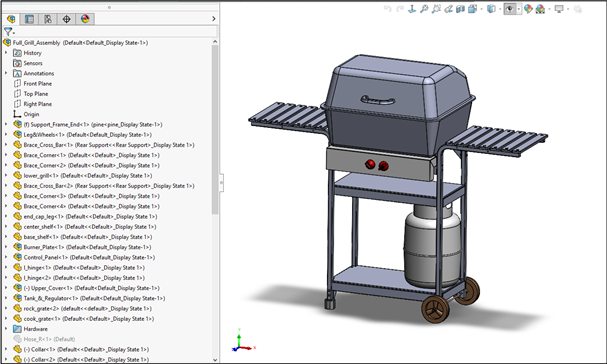The image size is (607, 364).
Task: Open the View Orientation cube icon
Action: click(473, 9)
